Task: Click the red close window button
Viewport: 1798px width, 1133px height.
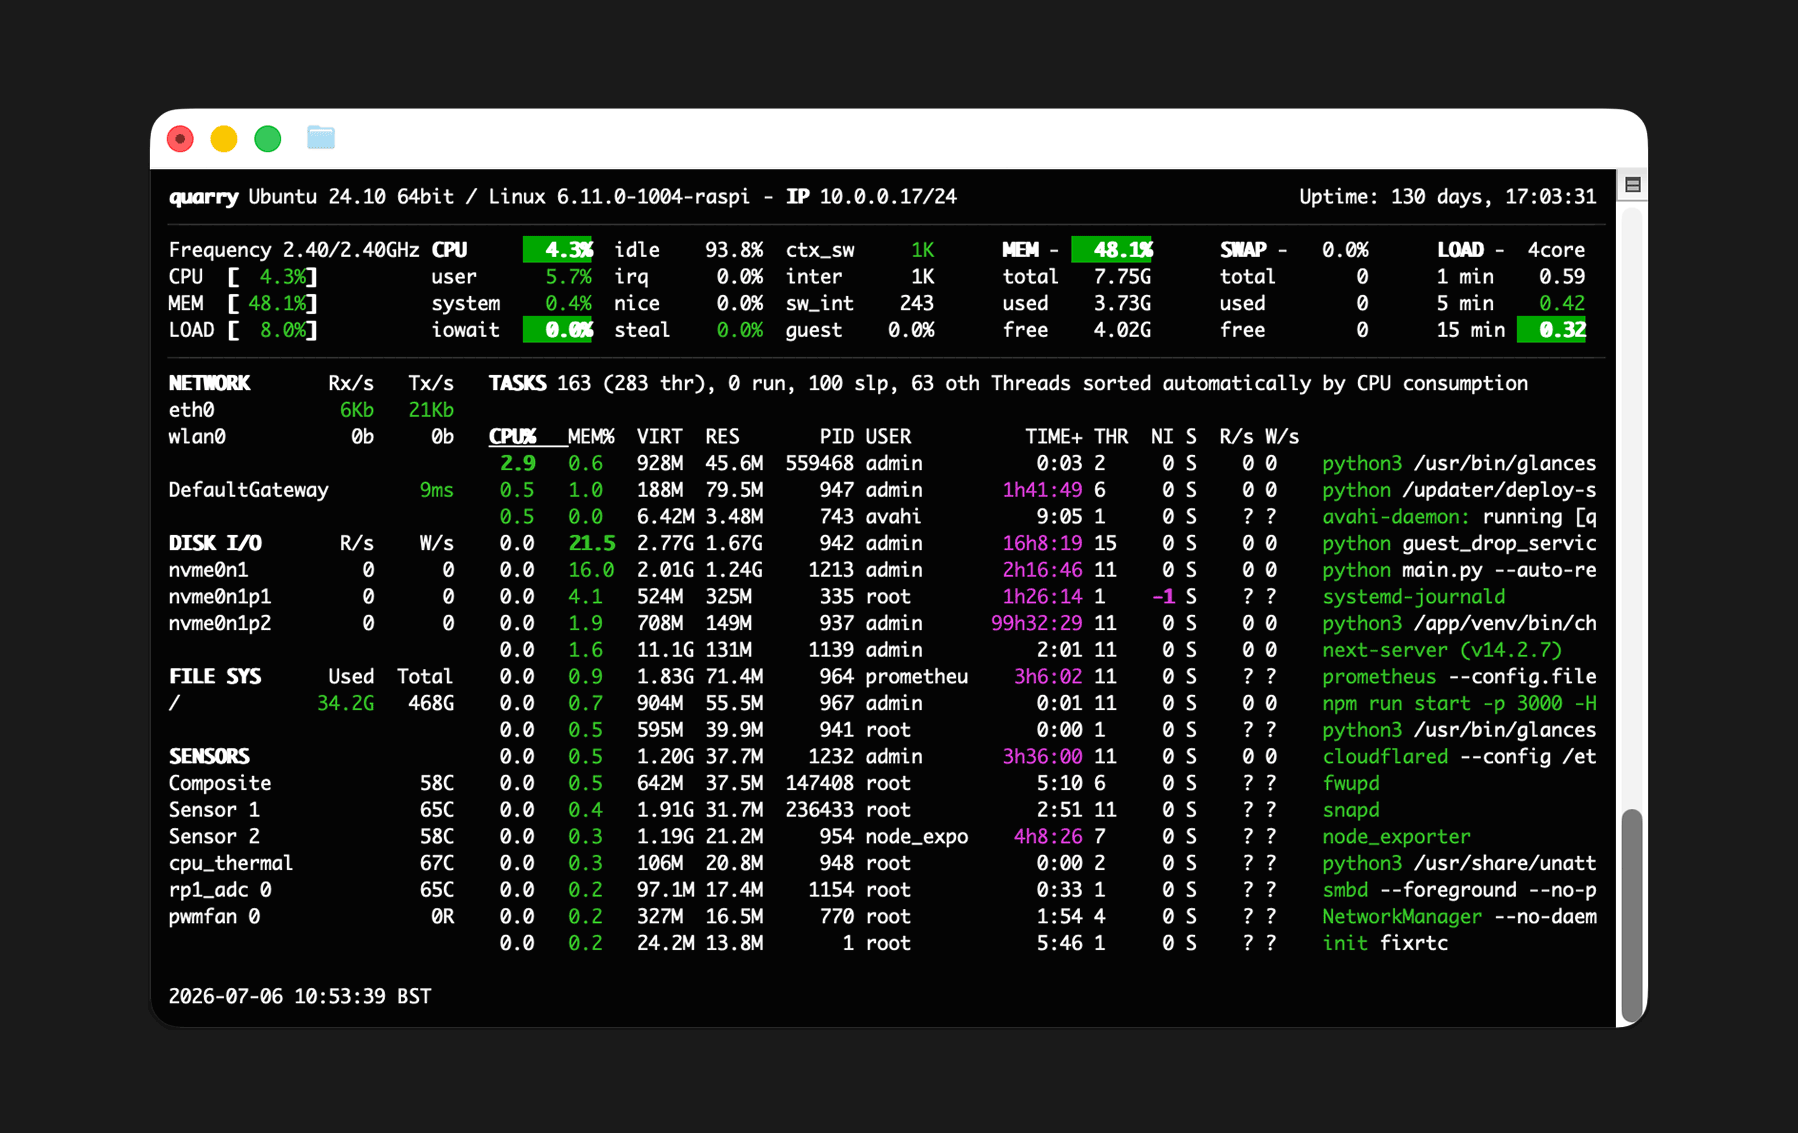Action: pos(180,139)
